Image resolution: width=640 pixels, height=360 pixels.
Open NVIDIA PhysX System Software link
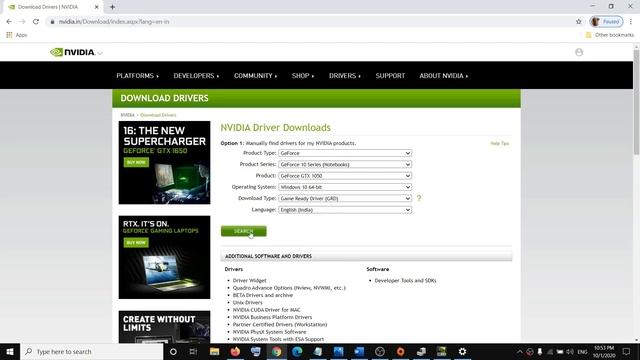coord(269,332)
